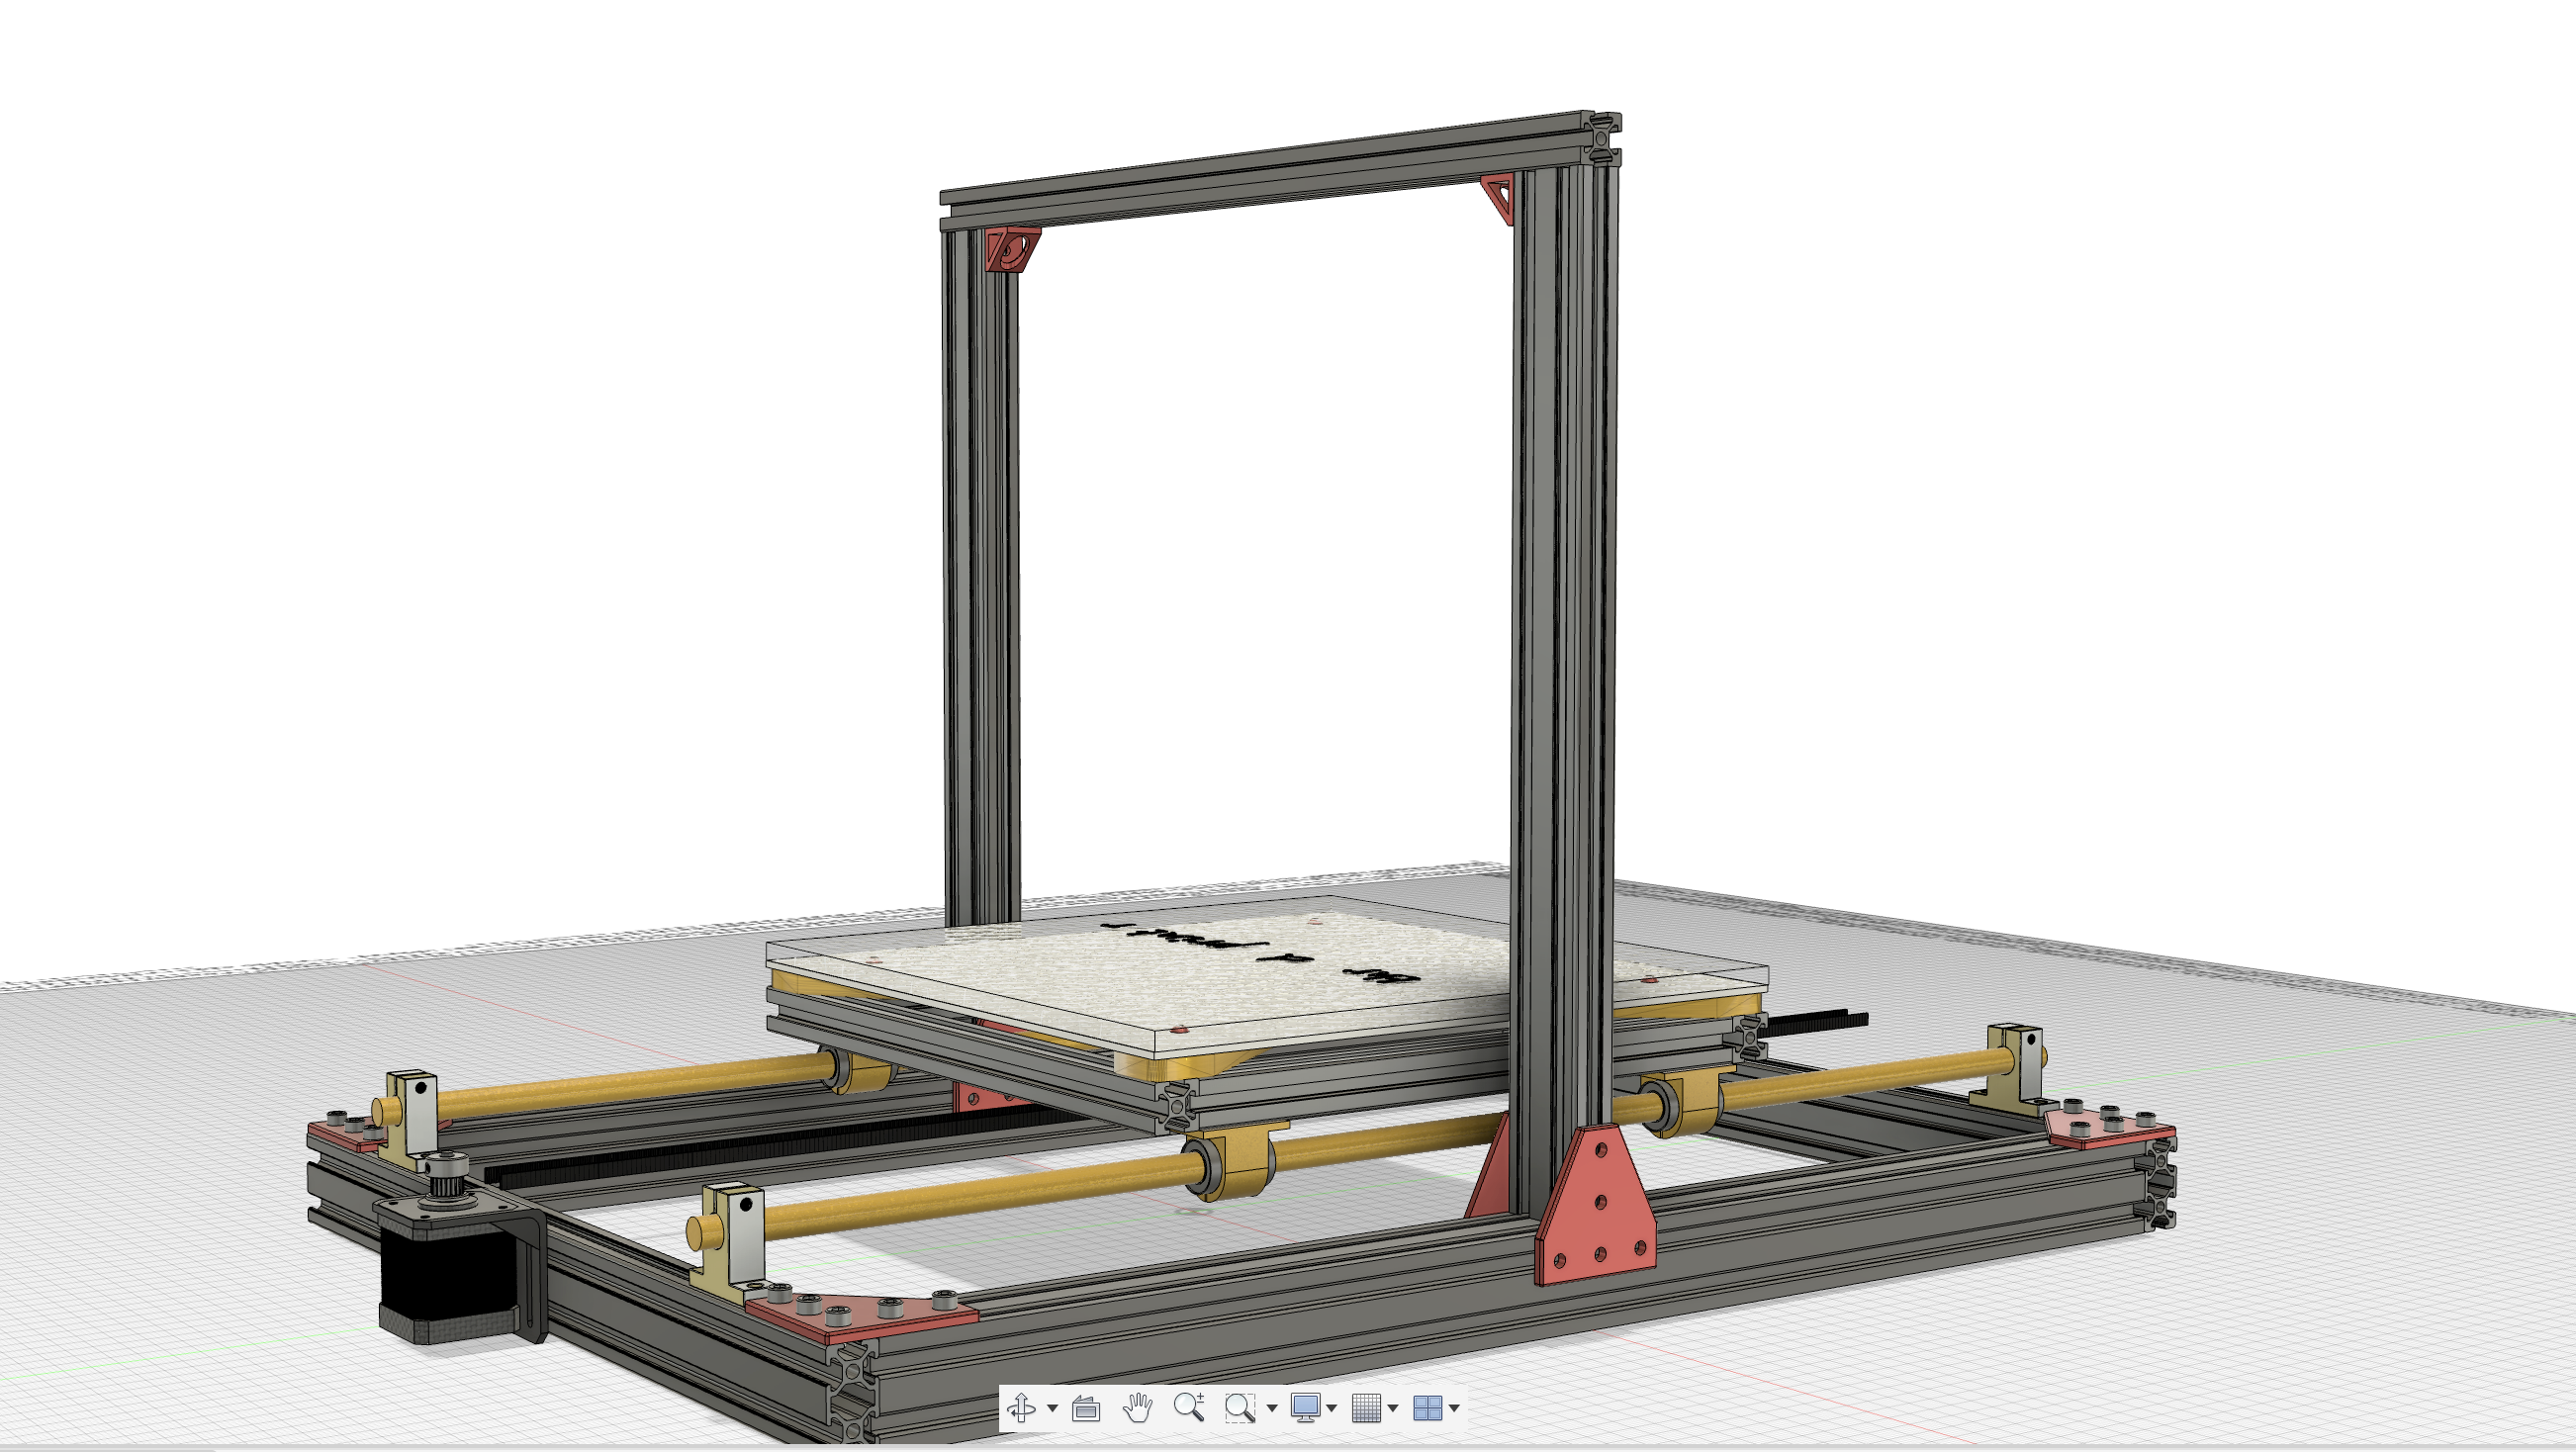Open the Display Settings dropdown arrow
This screenshot has height=1452, width=2576.
1332,1409
